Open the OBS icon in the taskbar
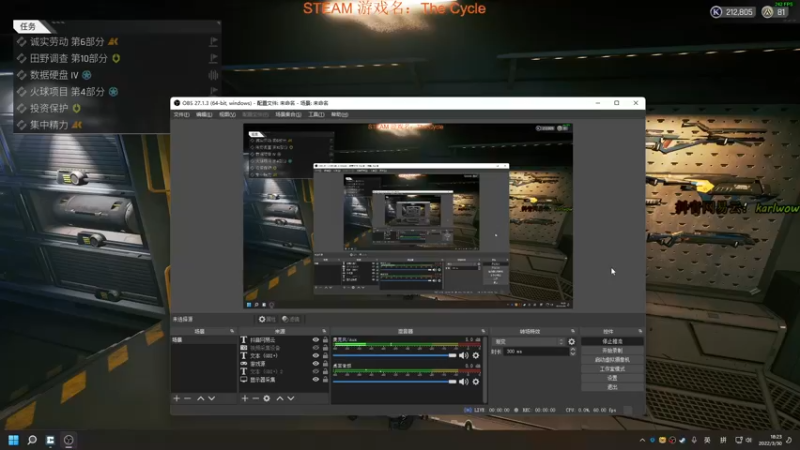This screenshot has width=800, height=450. click(69, 440)
